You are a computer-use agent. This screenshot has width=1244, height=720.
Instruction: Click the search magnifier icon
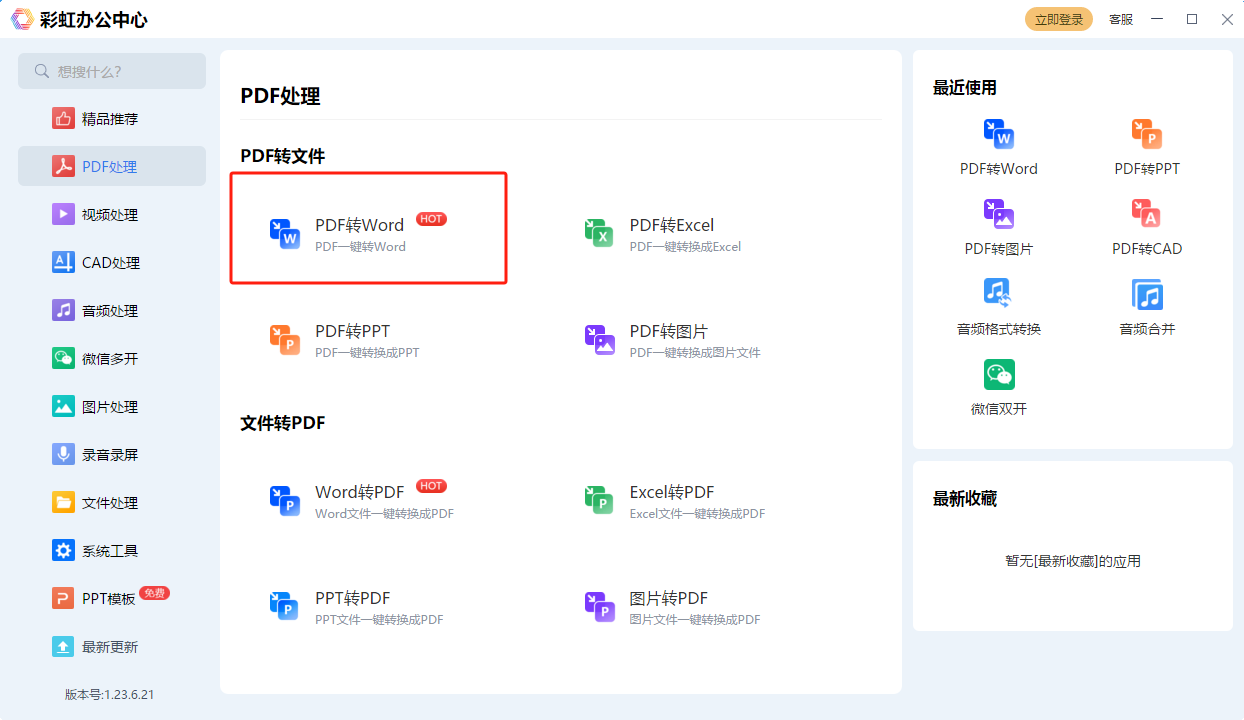point(42,71)
